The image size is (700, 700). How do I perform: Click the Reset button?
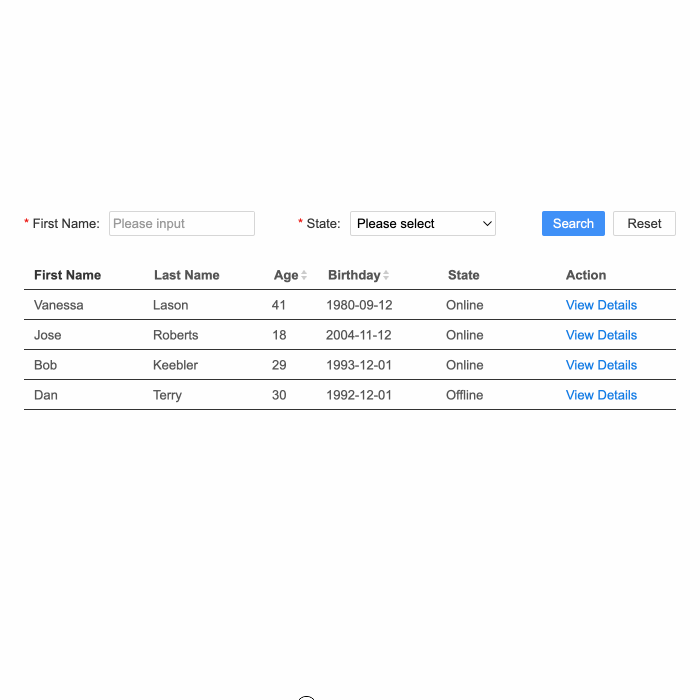click(x=644, y=224)
